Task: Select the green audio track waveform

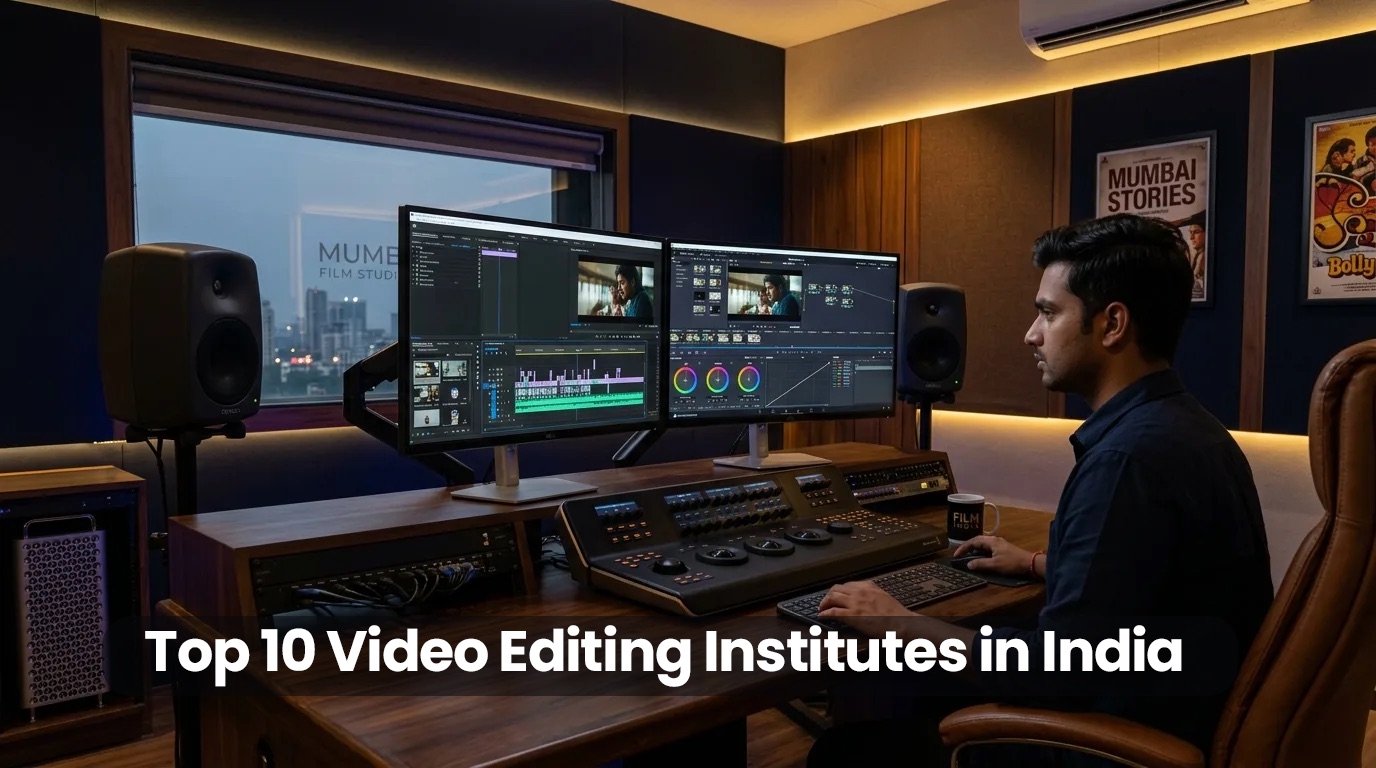Action: tap(579, 402)
